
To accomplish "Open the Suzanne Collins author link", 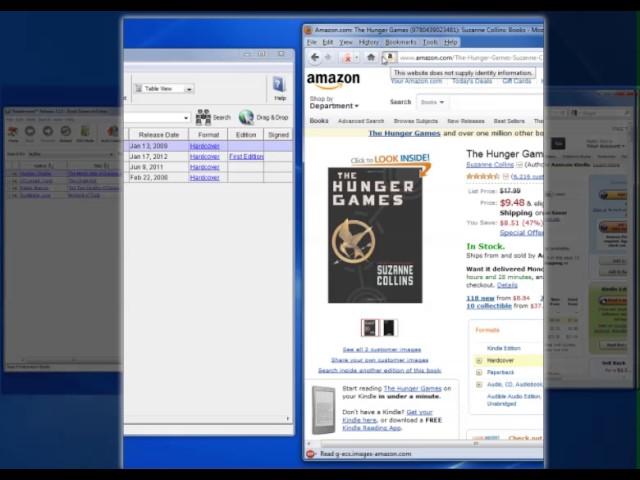I will (490, 165).
